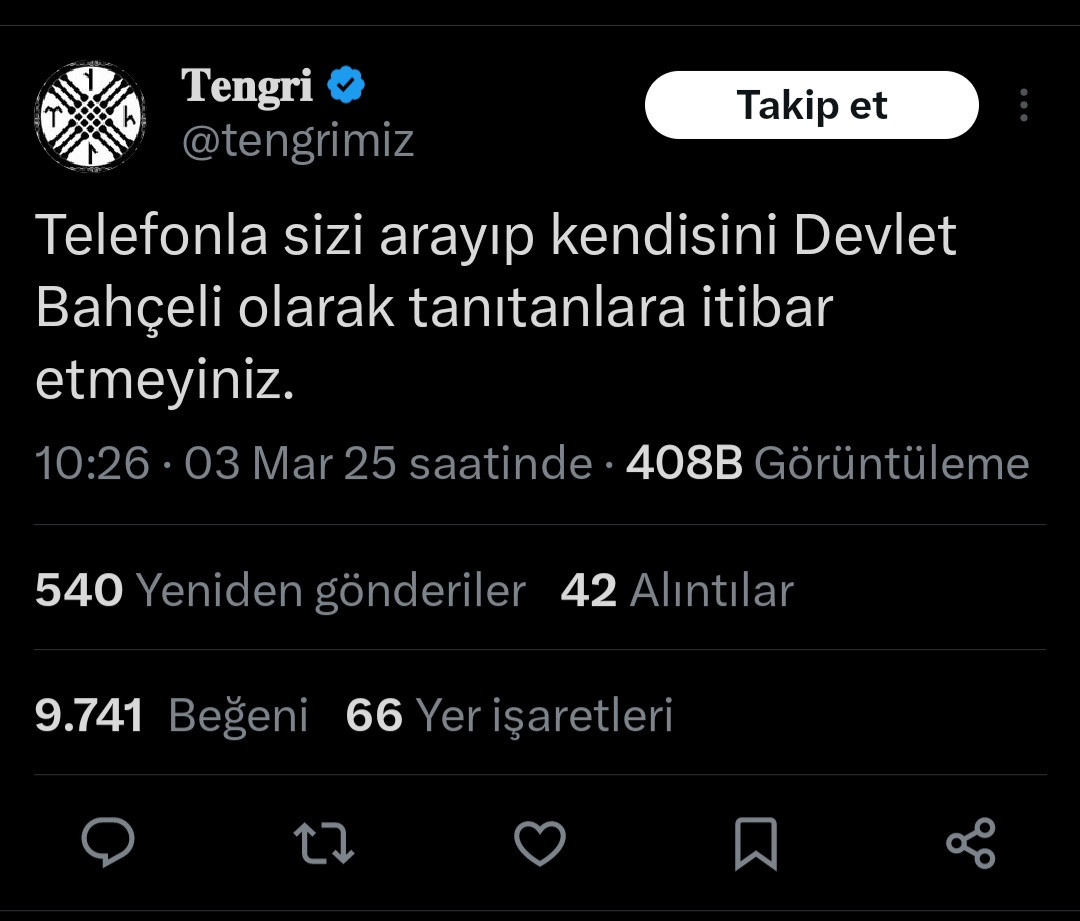Click the 10:26 · 03 Mar 25 timestamp
This screenshot has width=1080, height=921.
pos(313,463)
